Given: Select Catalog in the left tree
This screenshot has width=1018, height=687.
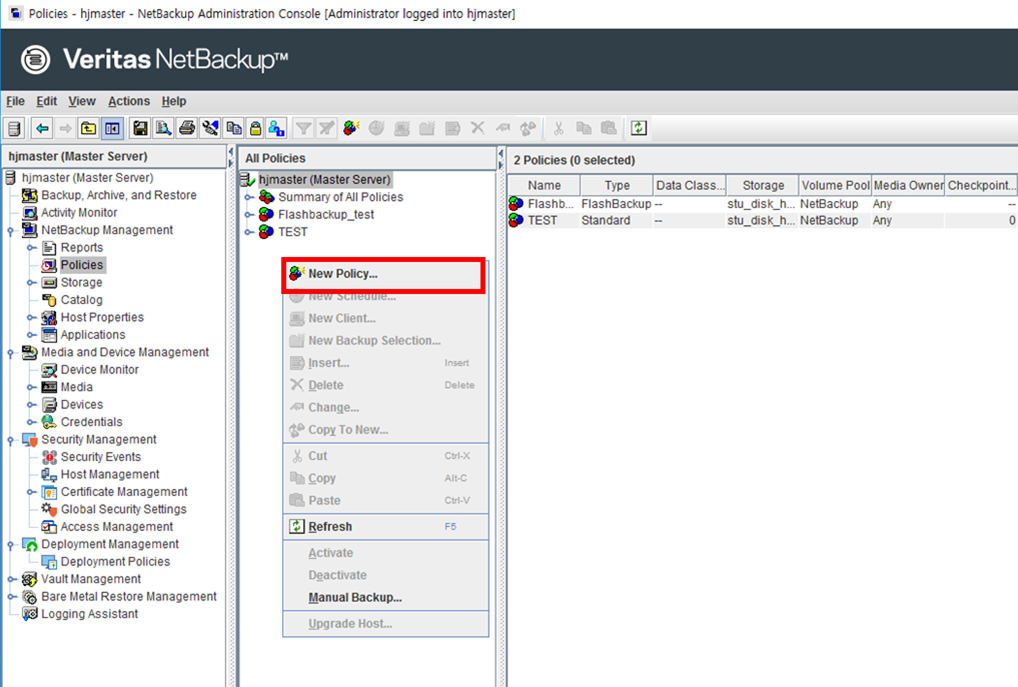Looking at the screenshot, I should (x=81, y=300).
